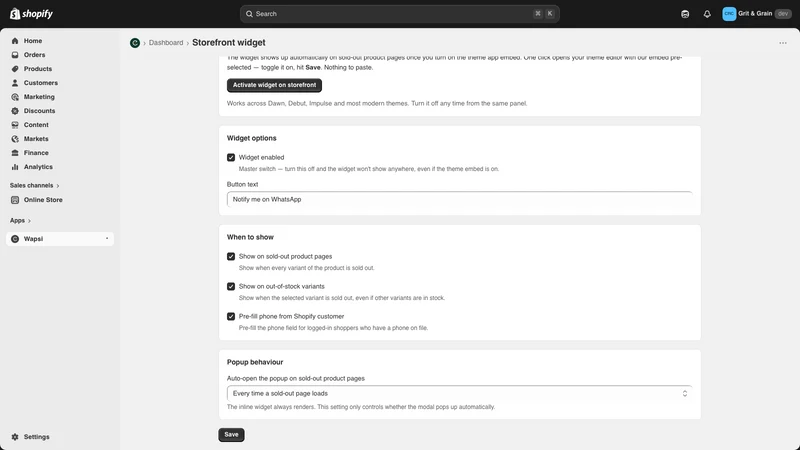Go back to Dashboard breadcrumb
The width and height of the screenshot is (800, 450).
click(x=166, y=43)
